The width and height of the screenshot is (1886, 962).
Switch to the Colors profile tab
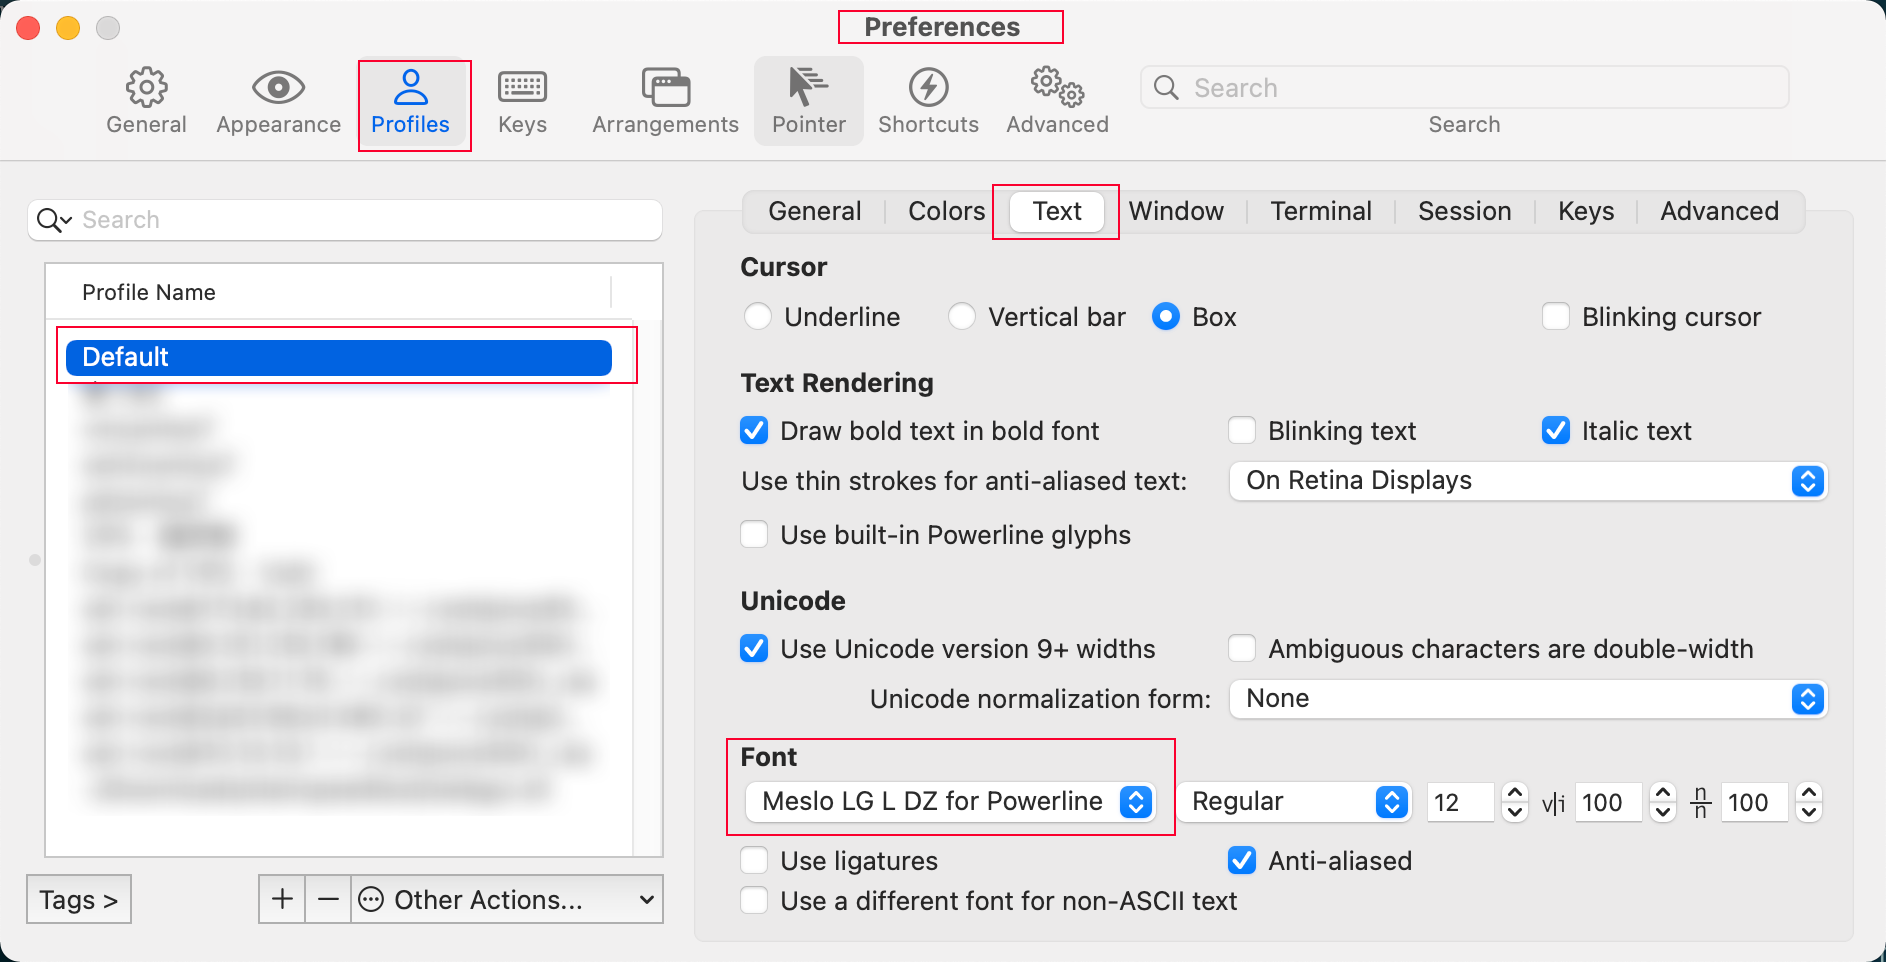[x=946, y=212]
